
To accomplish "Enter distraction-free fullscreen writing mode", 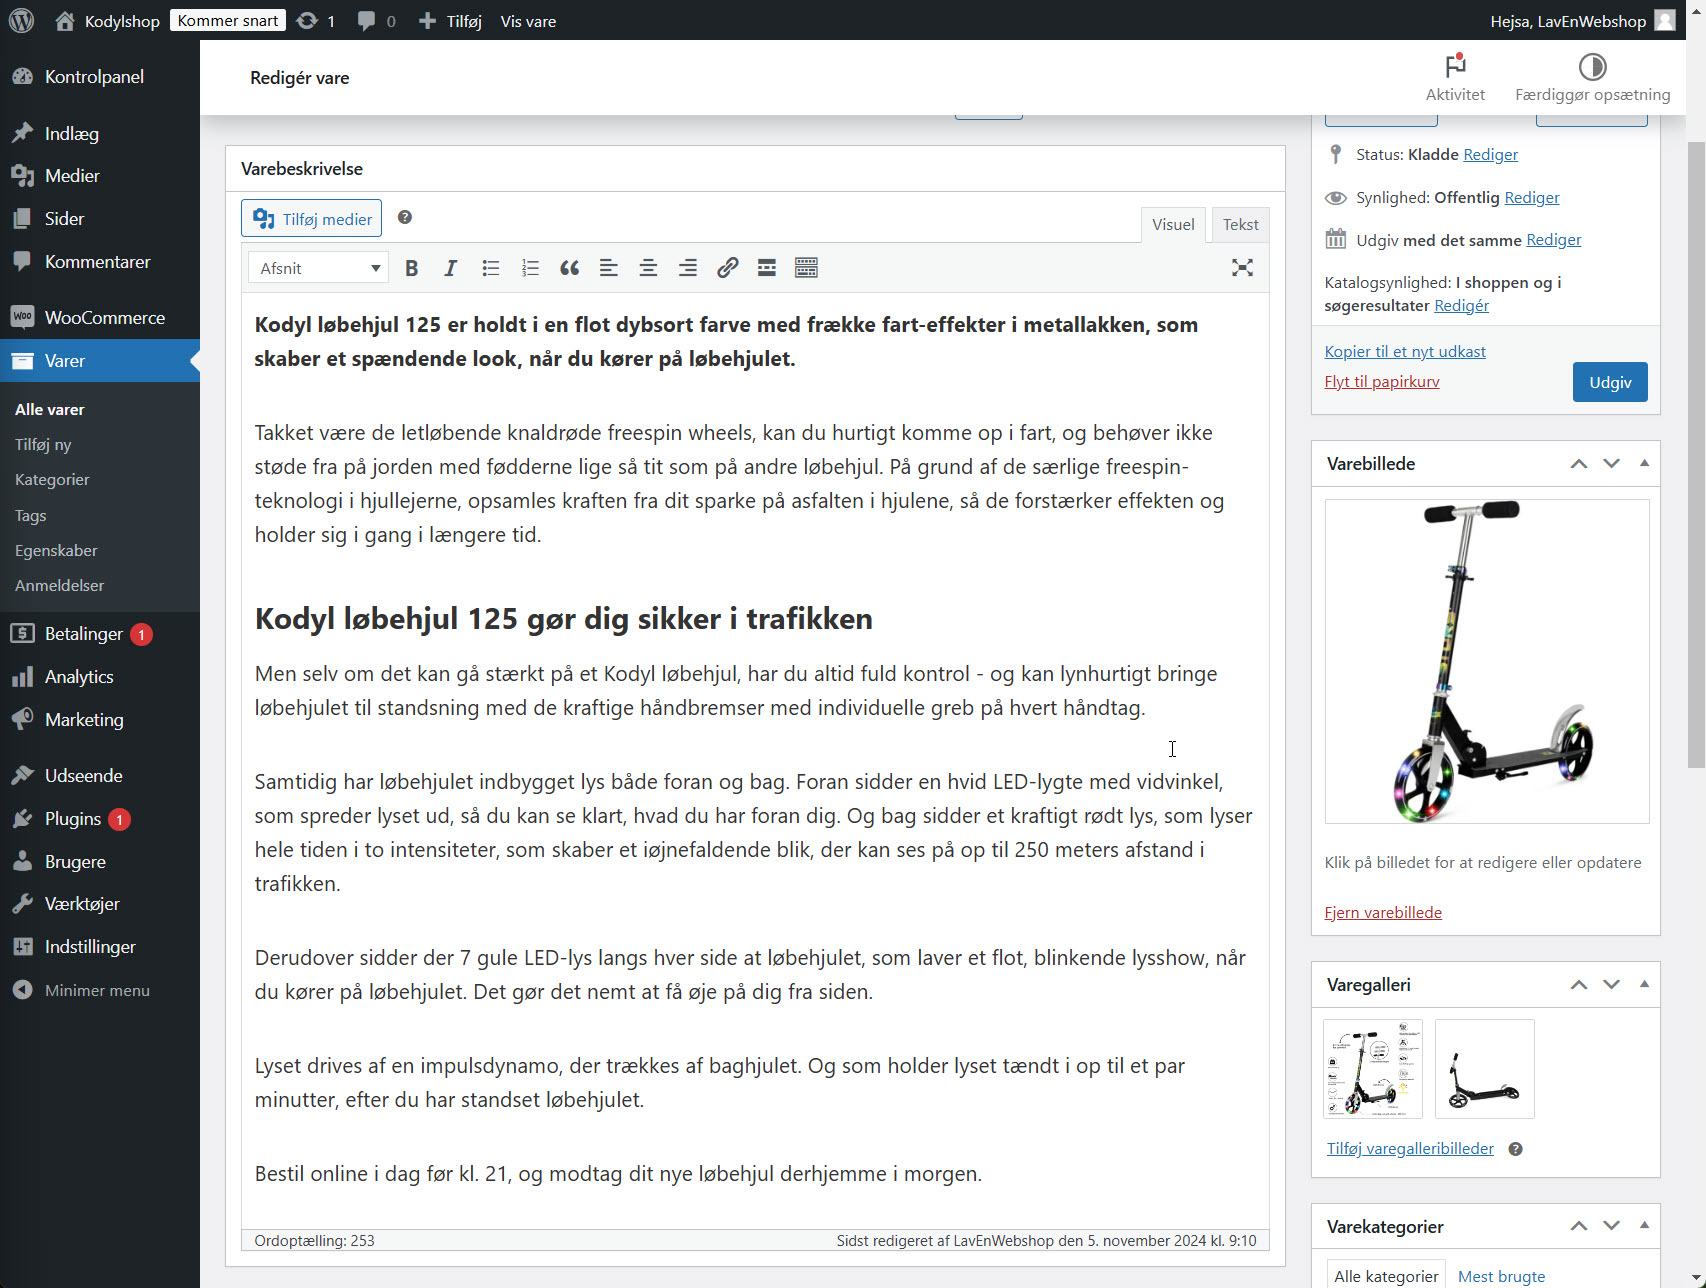I will tap(1242, 267).
